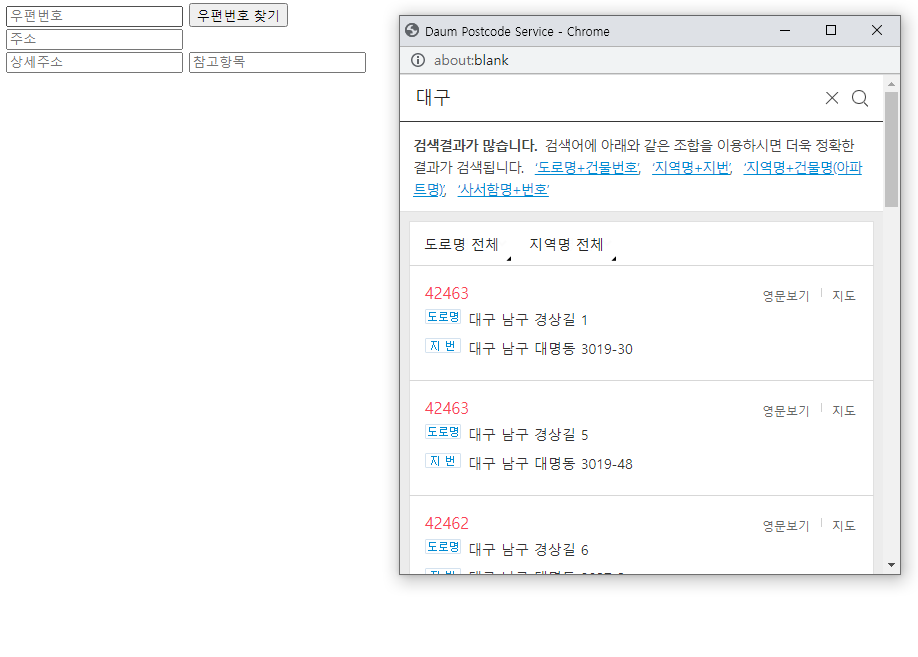Click 지도 for 경상길 1 result
Screen dimensions: 918x657
click(x=844, y=296)
